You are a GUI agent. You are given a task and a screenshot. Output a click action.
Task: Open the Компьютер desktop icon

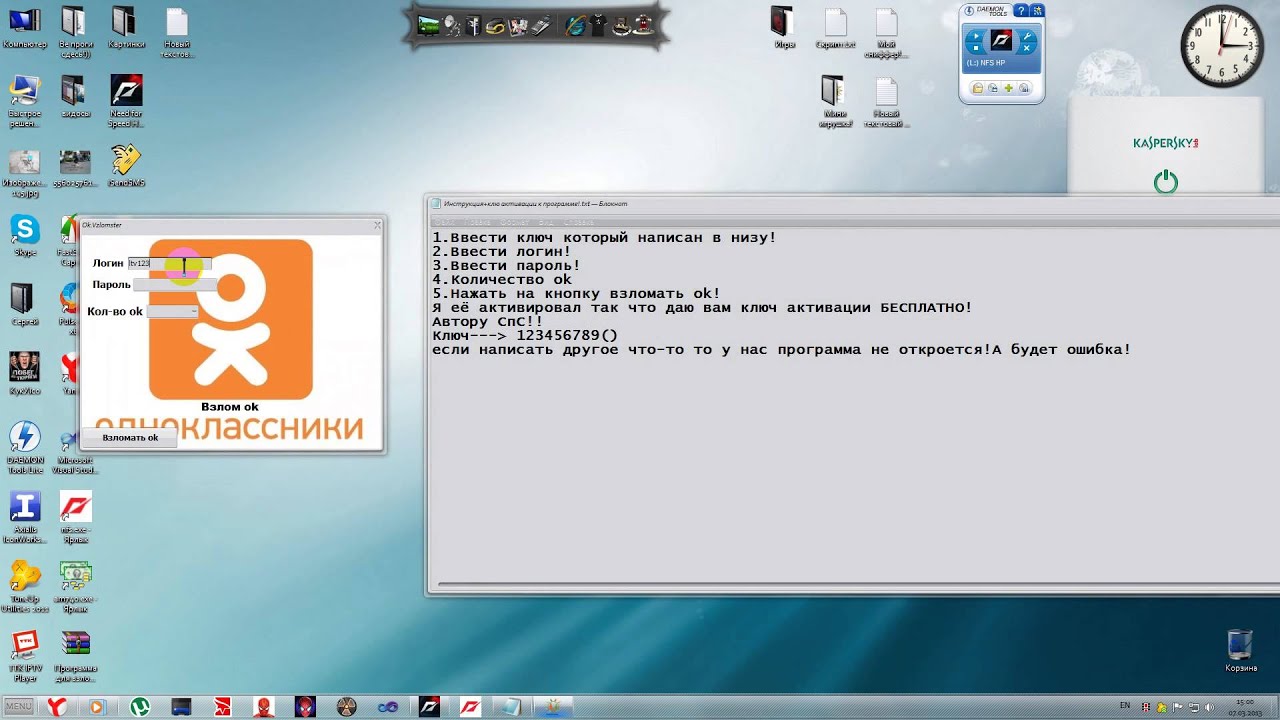pos(25,27)
